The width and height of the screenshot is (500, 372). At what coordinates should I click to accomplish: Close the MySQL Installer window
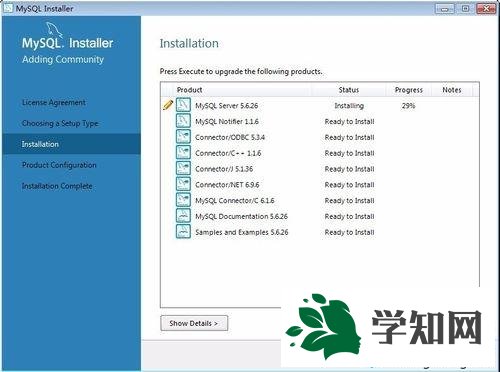[x=486, y=9]
